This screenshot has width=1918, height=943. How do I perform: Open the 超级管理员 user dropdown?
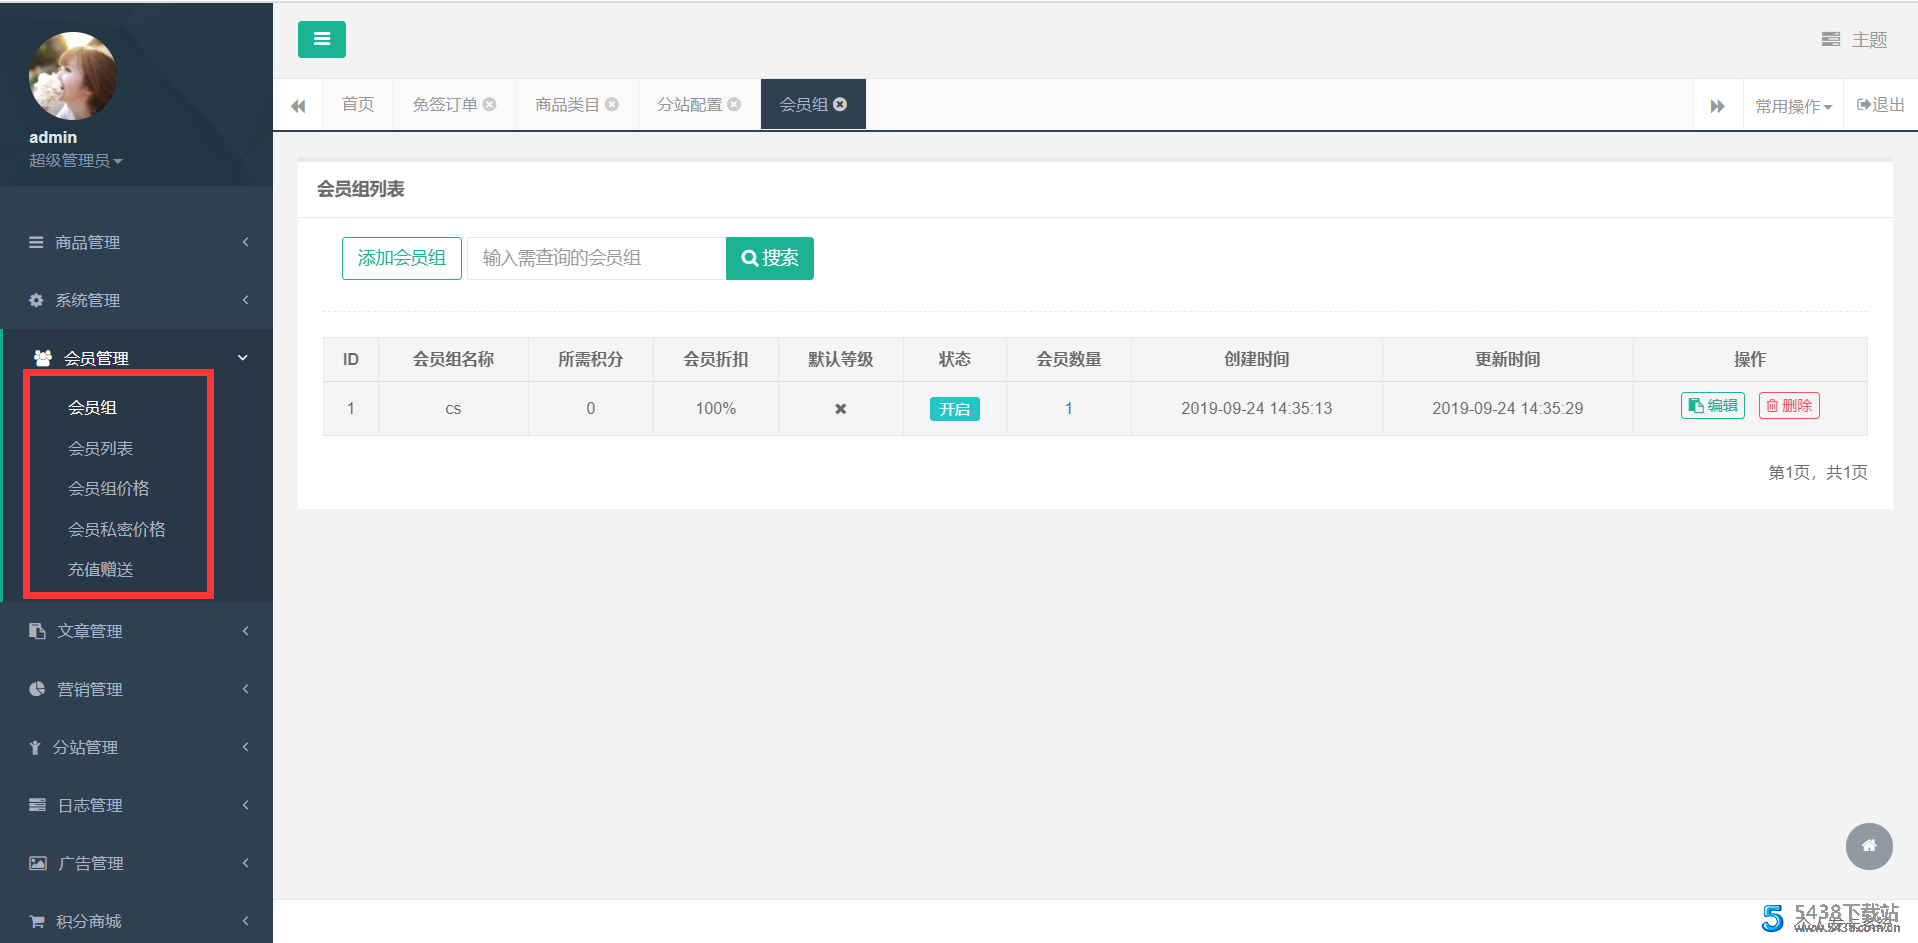75,161
